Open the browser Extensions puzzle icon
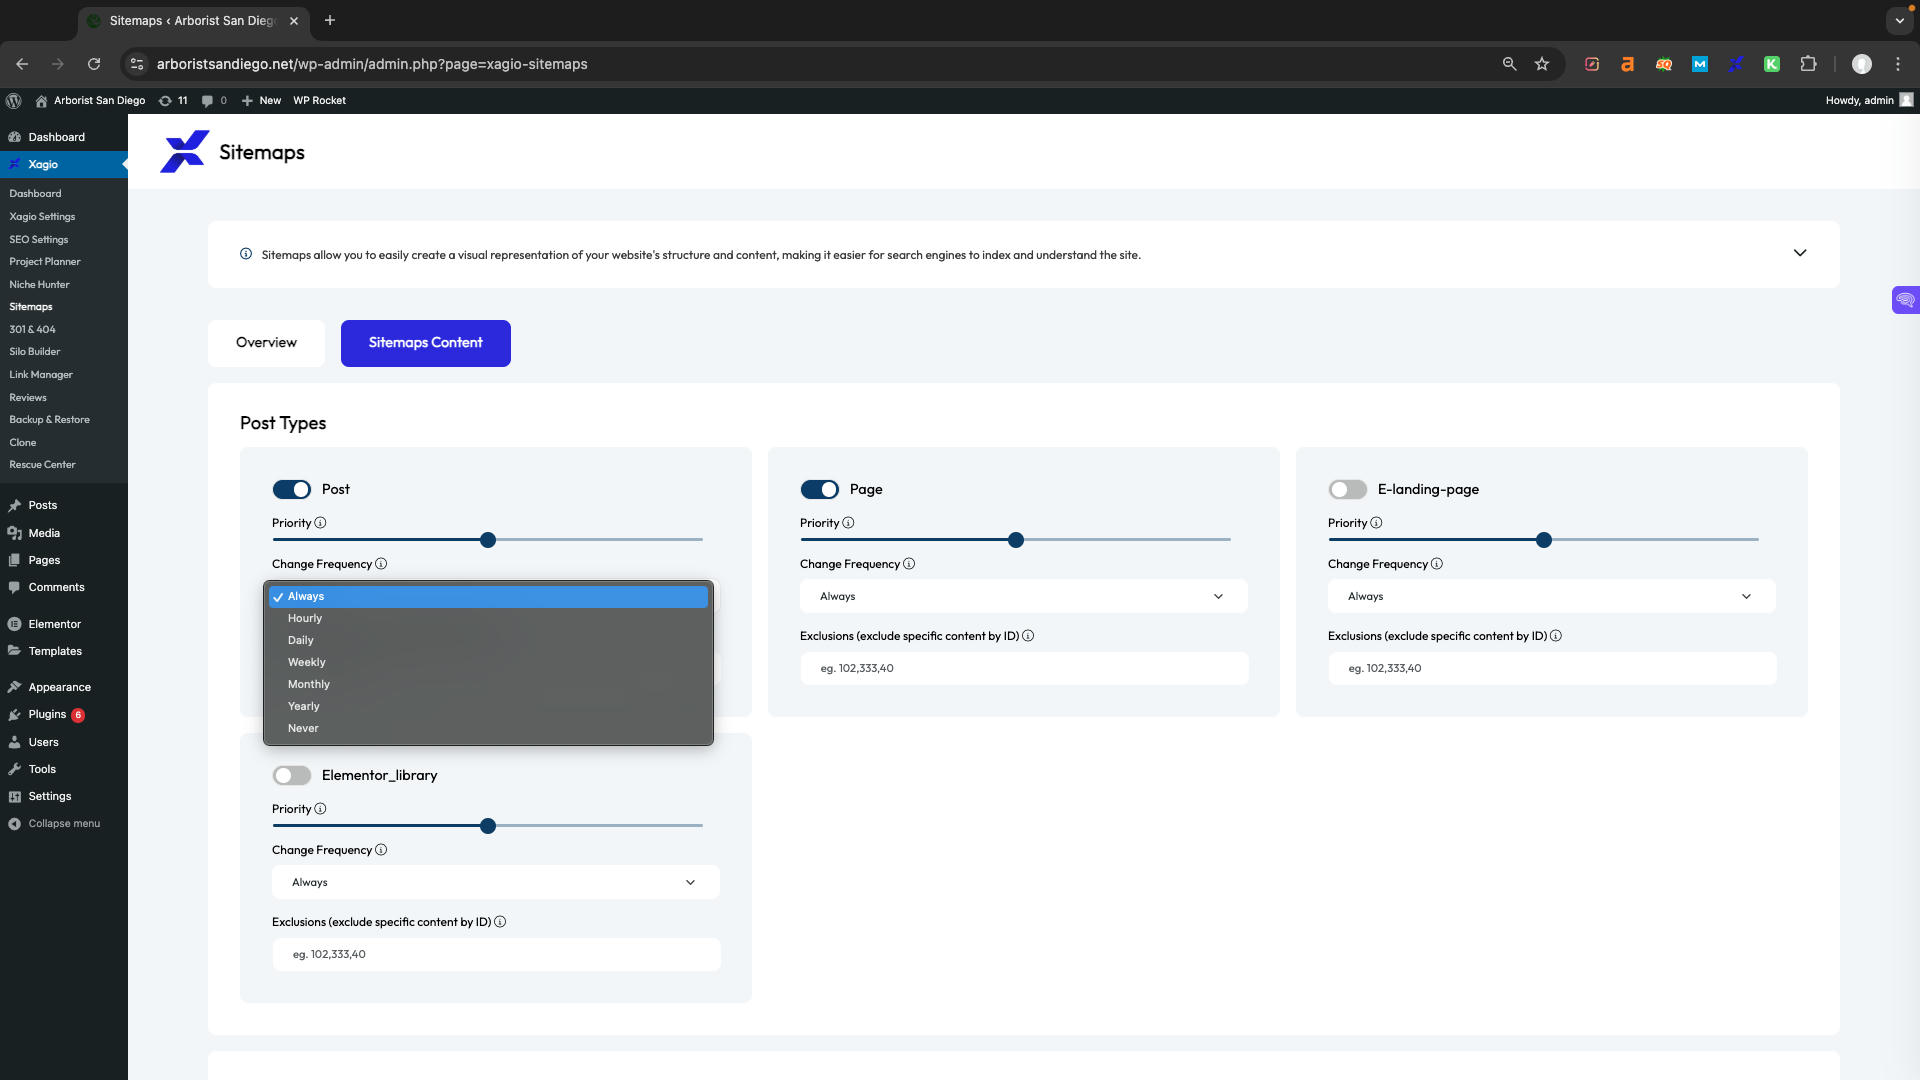This screenshot has height=1080, width=1920. (1808, 64)
